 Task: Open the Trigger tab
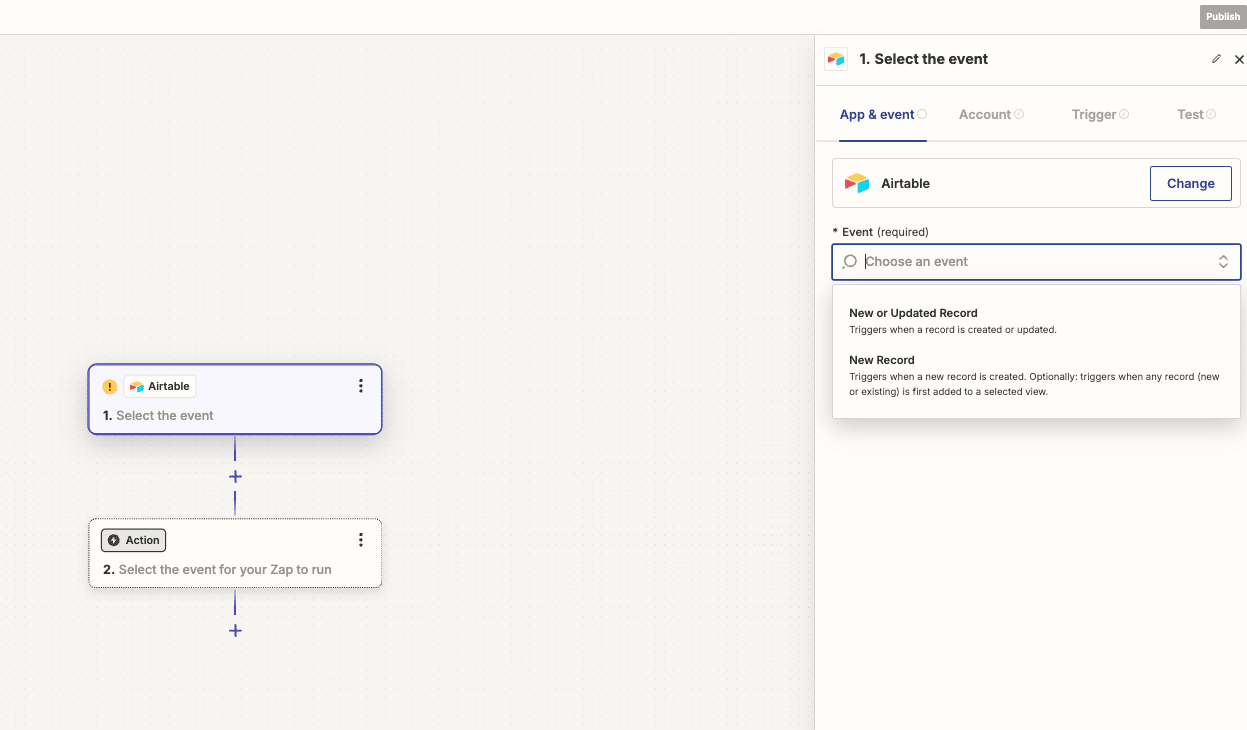pos(1094,115)
